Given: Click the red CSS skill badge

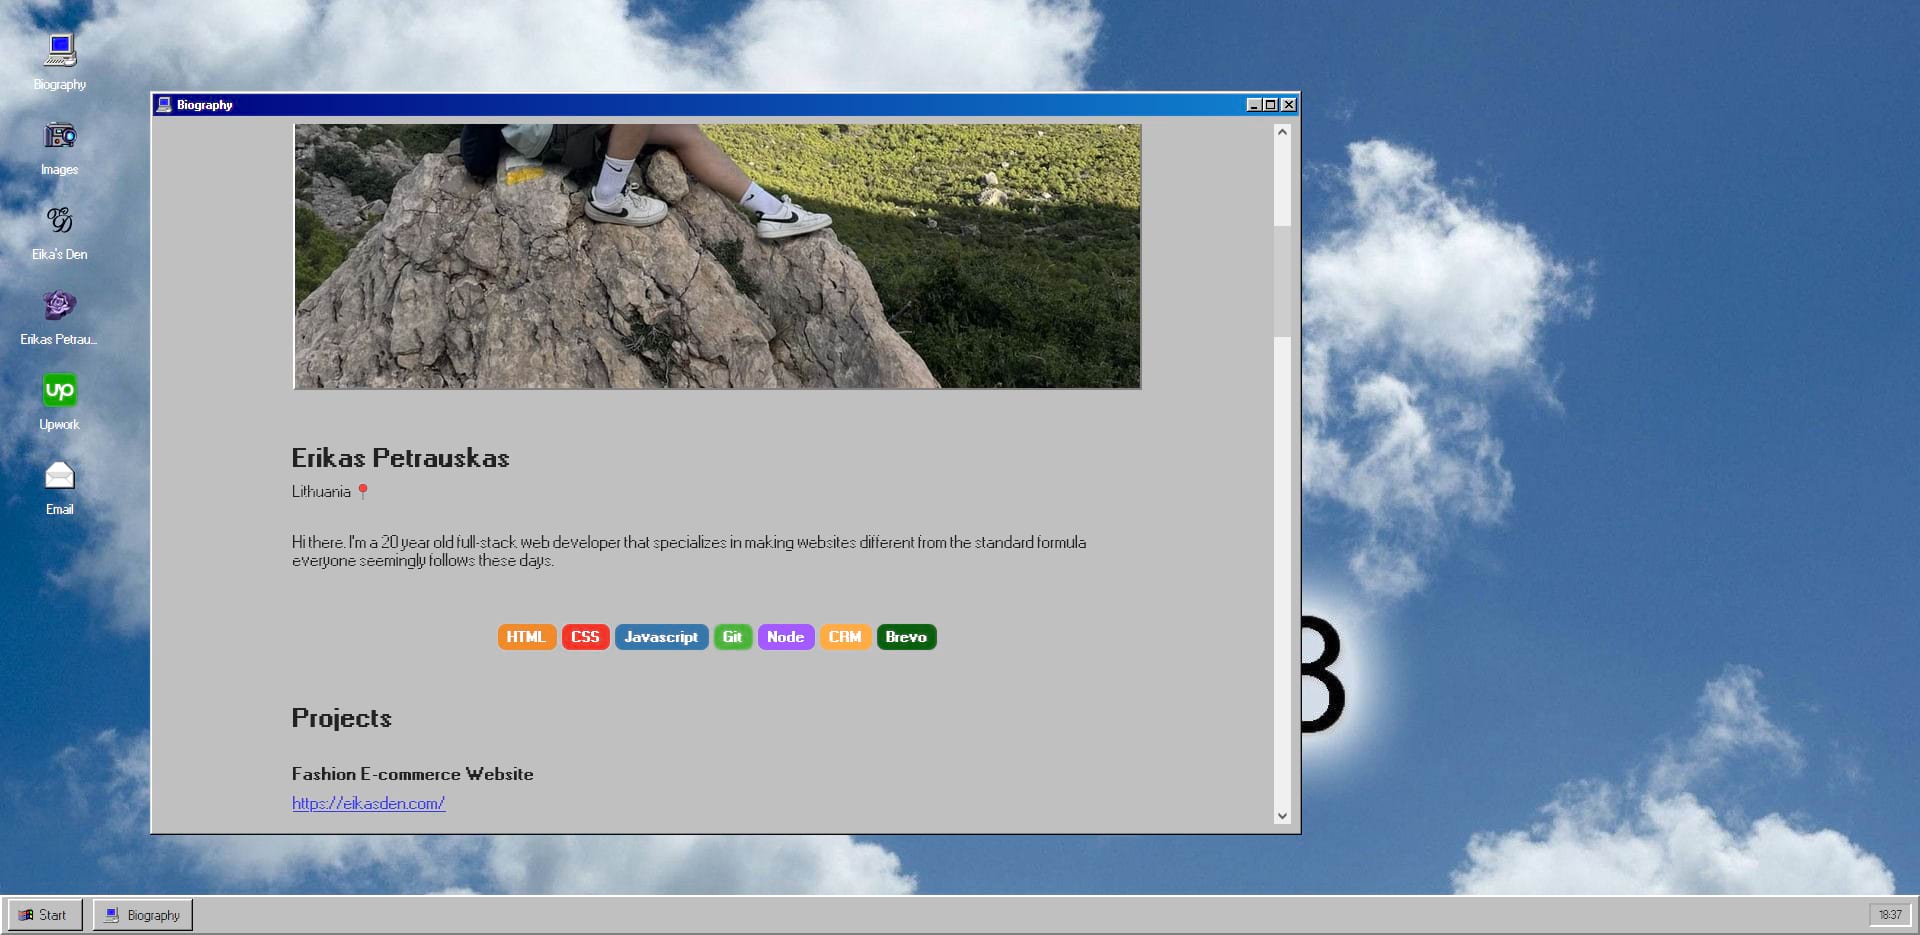Looking at the screenshot, I should tap(585, 637).
